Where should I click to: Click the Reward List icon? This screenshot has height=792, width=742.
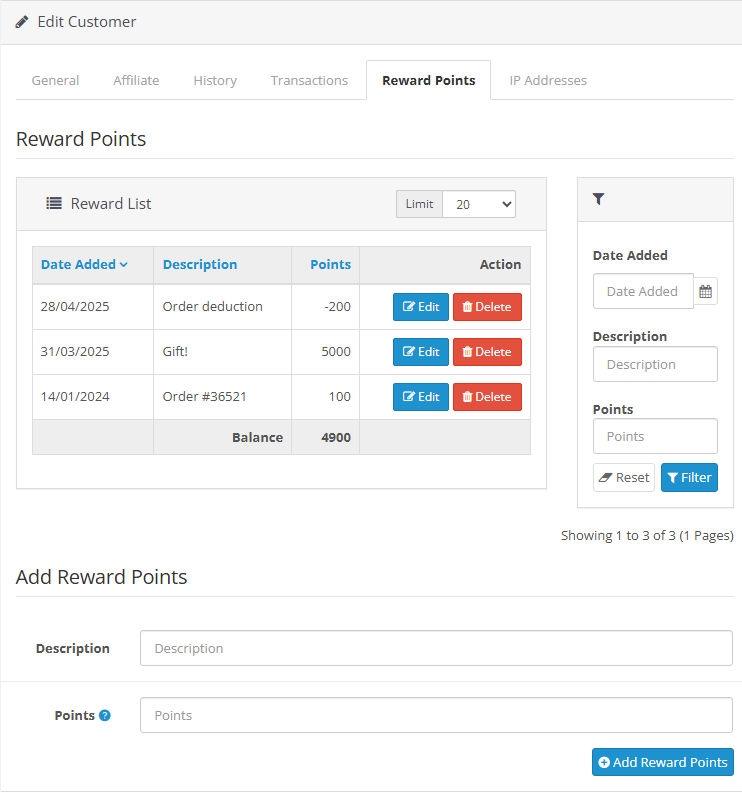pos(54,203)
